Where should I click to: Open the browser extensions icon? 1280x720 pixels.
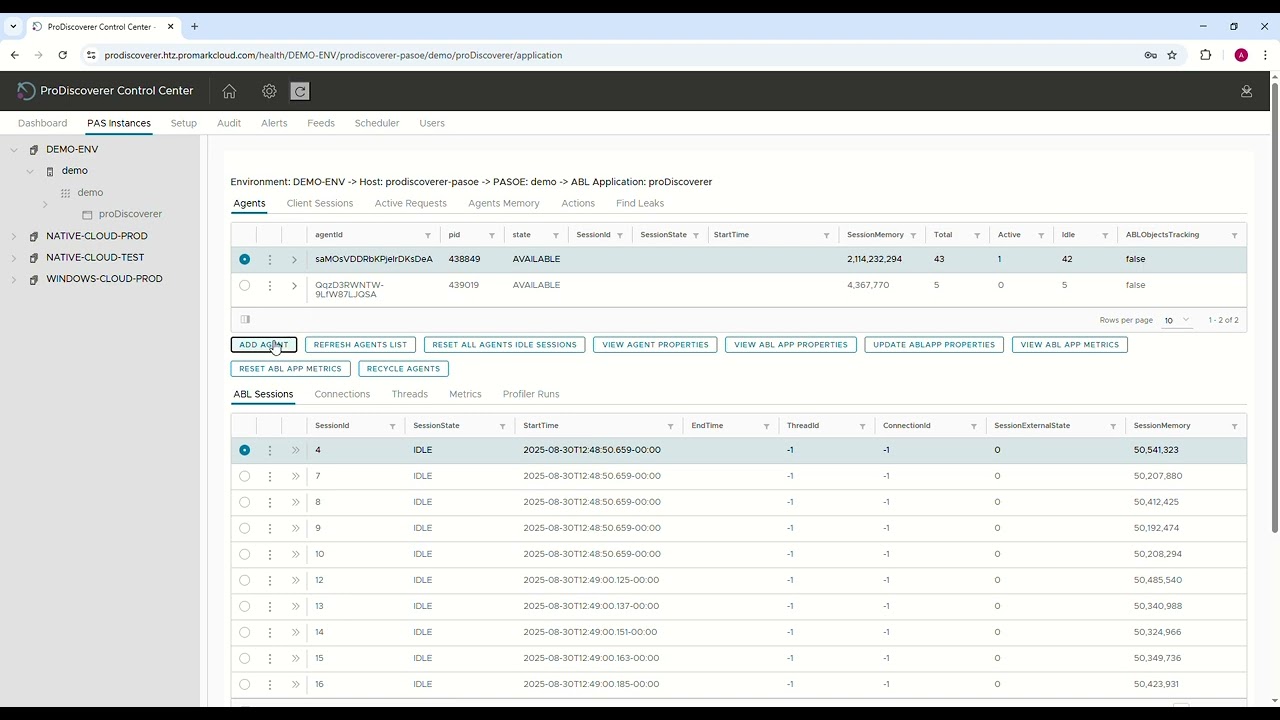(x=1205, y=55)
